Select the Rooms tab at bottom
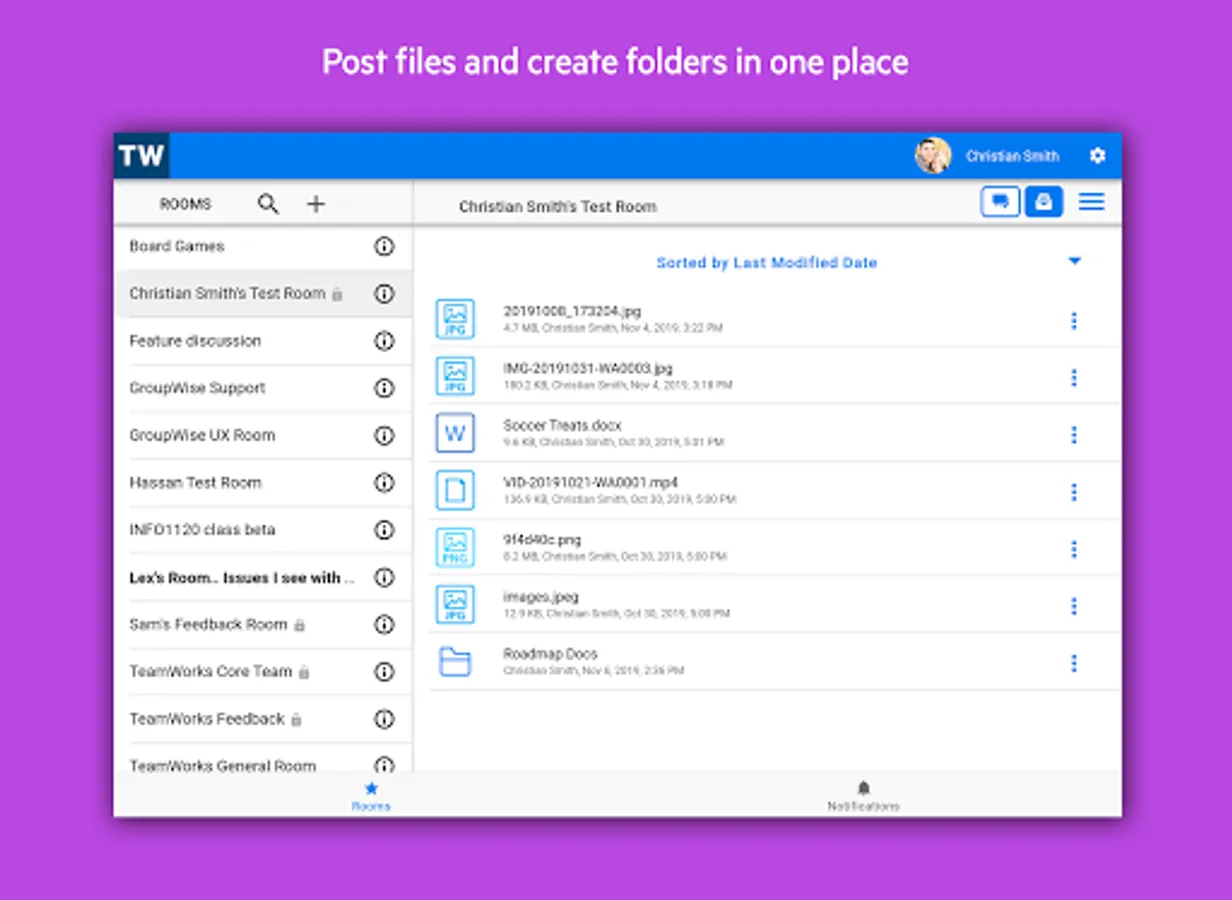1232x900 pixels. (x=371, y=795)
